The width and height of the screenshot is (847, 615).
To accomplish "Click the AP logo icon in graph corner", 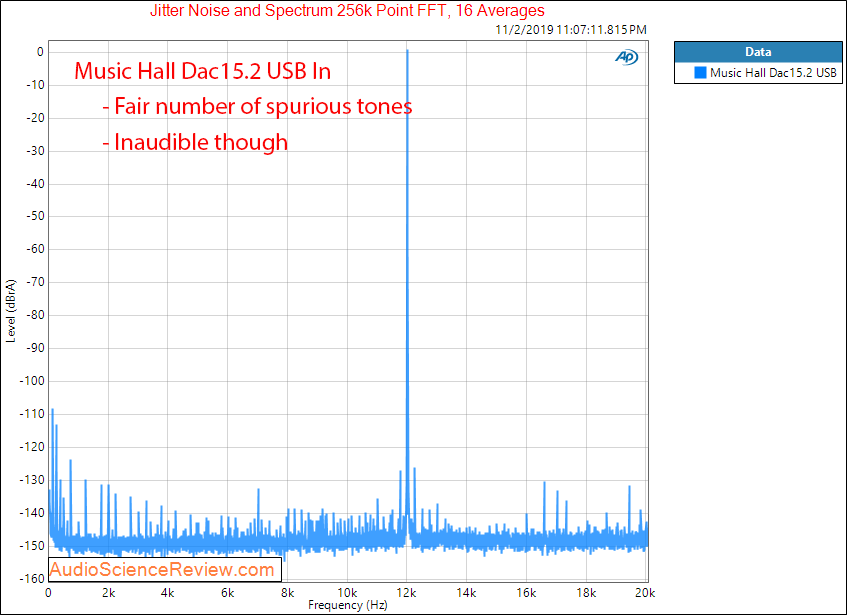I will [x=627, y=57].
